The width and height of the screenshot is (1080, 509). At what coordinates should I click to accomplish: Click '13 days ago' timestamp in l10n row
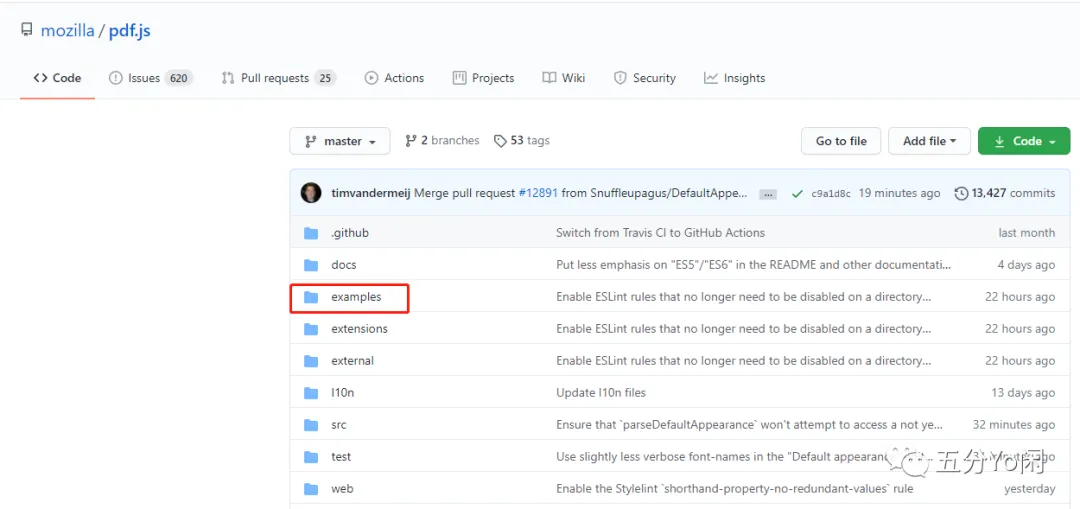(1023, 393)
